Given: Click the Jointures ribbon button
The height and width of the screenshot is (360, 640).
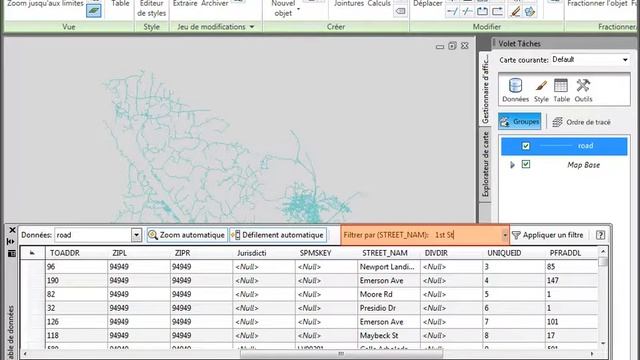Looking at the screenshot, I should coord(349,4).
